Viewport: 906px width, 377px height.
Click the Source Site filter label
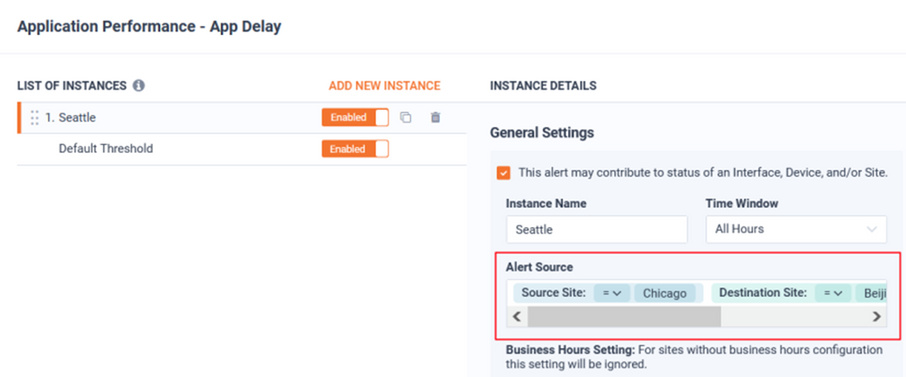pyautogui.click(x=554, y=293)
